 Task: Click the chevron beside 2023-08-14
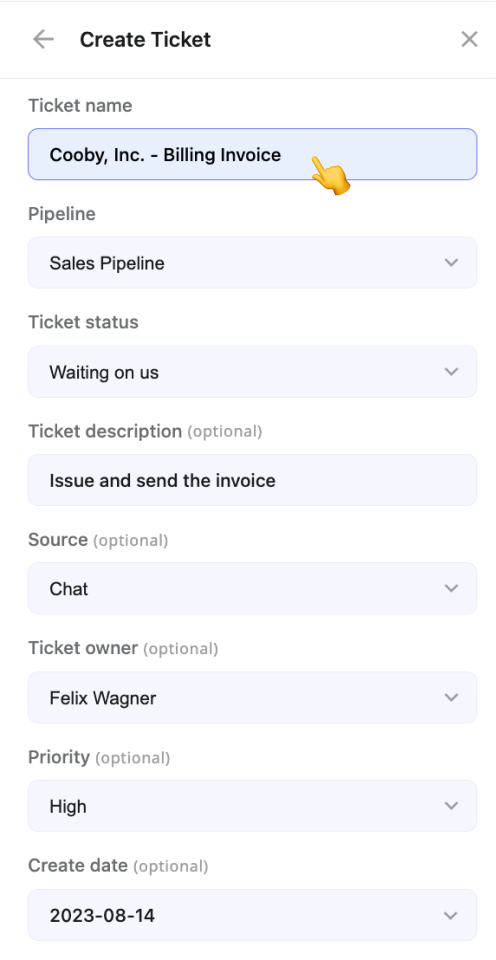tap(451, 916)
